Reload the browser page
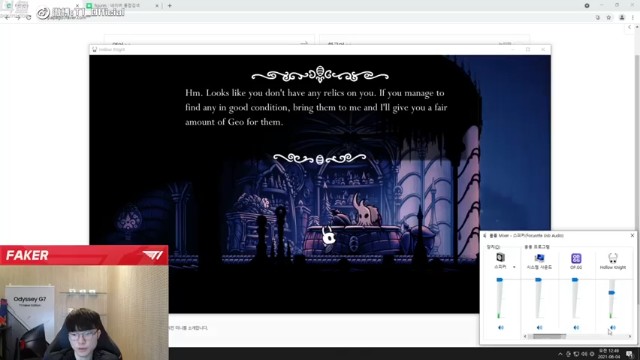This screenshot has width=640, height=360. (28, 18)
